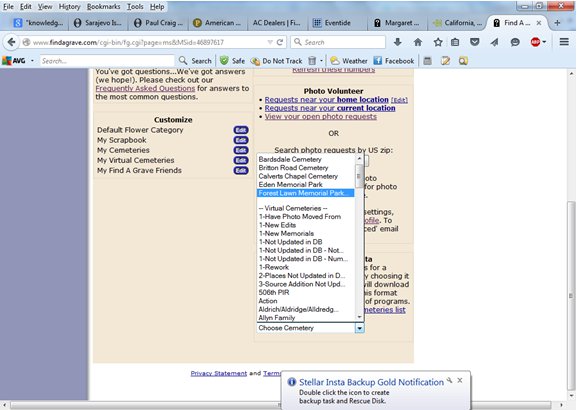Edit My Virtual Cemeteries
Image resolution: width=577 pixels, height=410 pixels.
click(241, 160)
